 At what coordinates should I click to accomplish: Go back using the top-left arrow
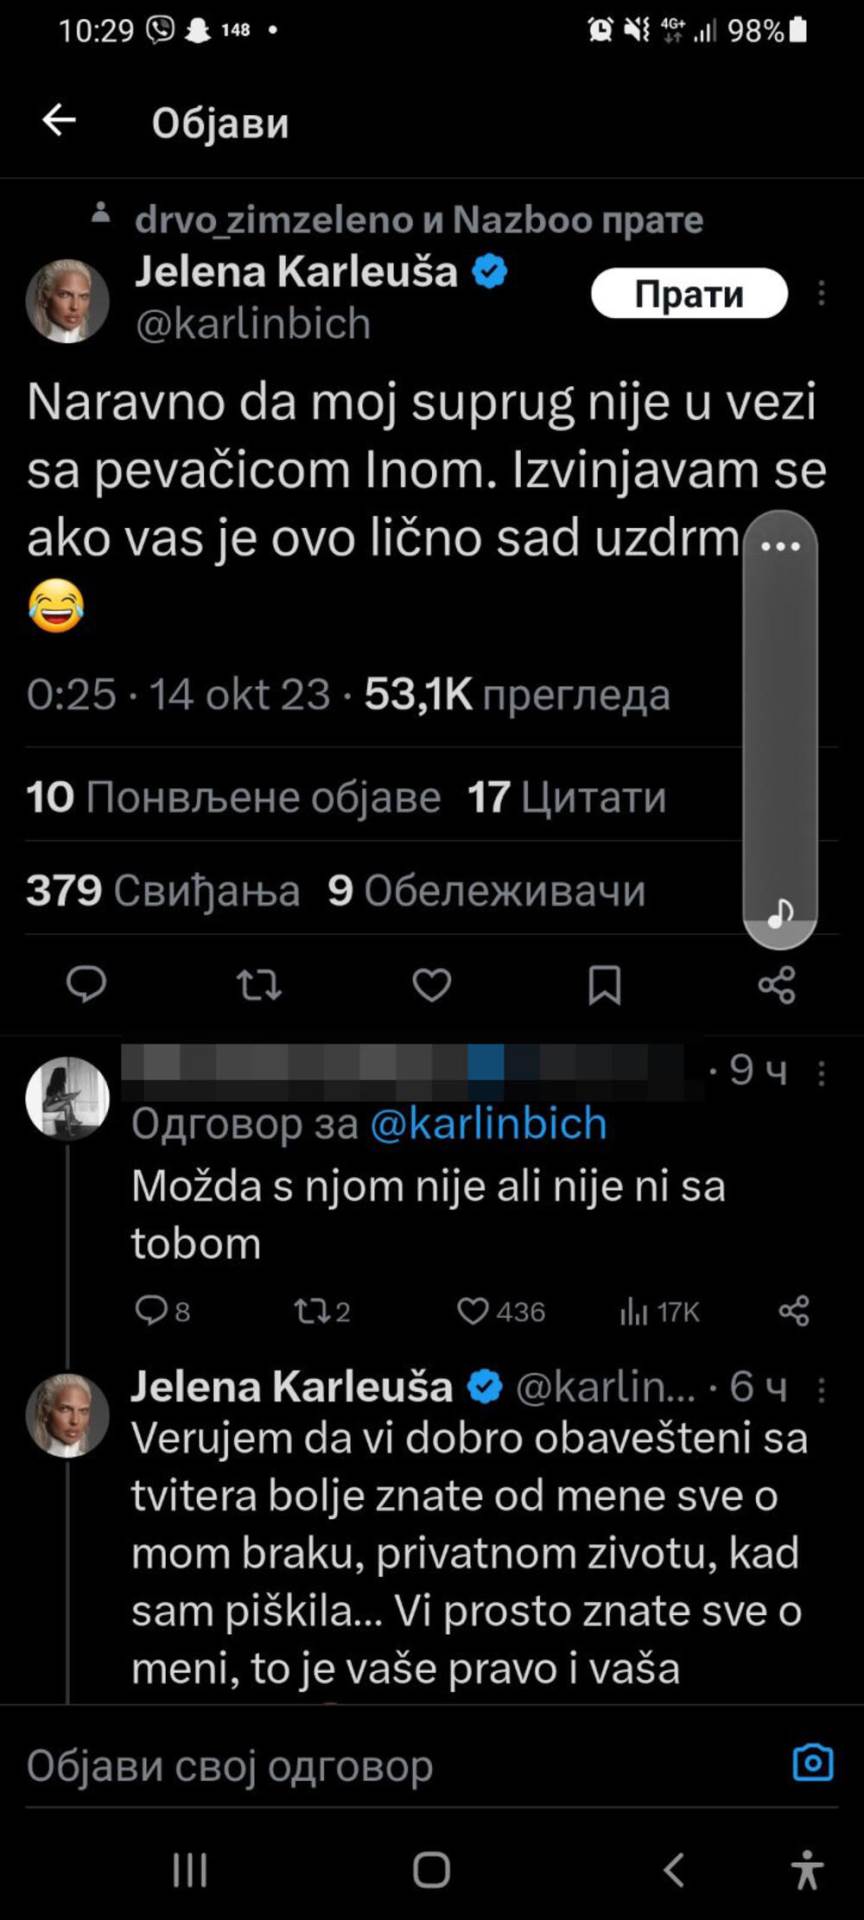point(58,120)
